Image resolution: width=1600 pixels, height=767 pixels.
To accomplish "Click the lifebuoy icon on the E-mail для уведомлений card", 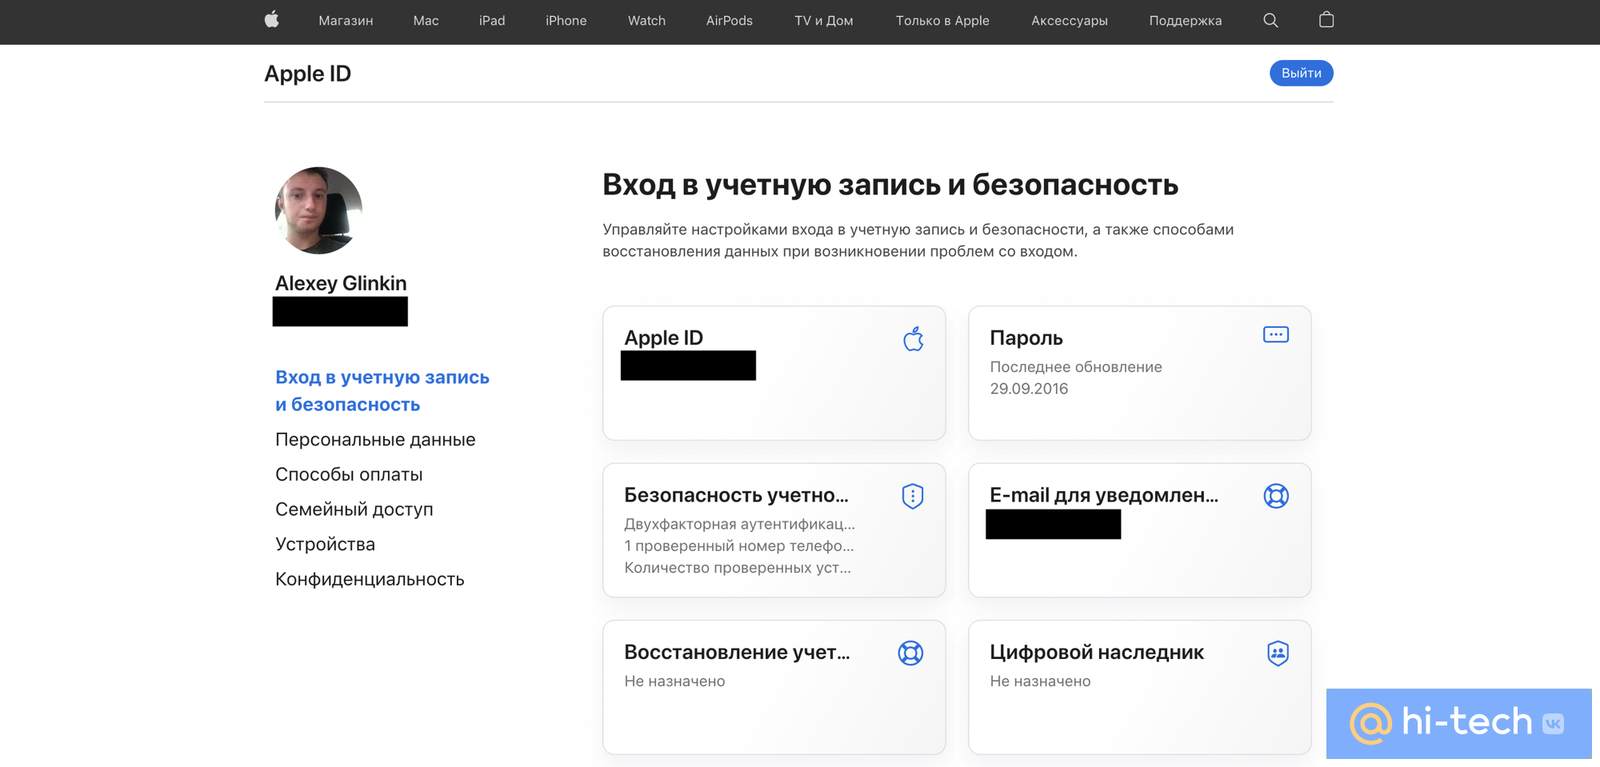I will point(1275,496).
